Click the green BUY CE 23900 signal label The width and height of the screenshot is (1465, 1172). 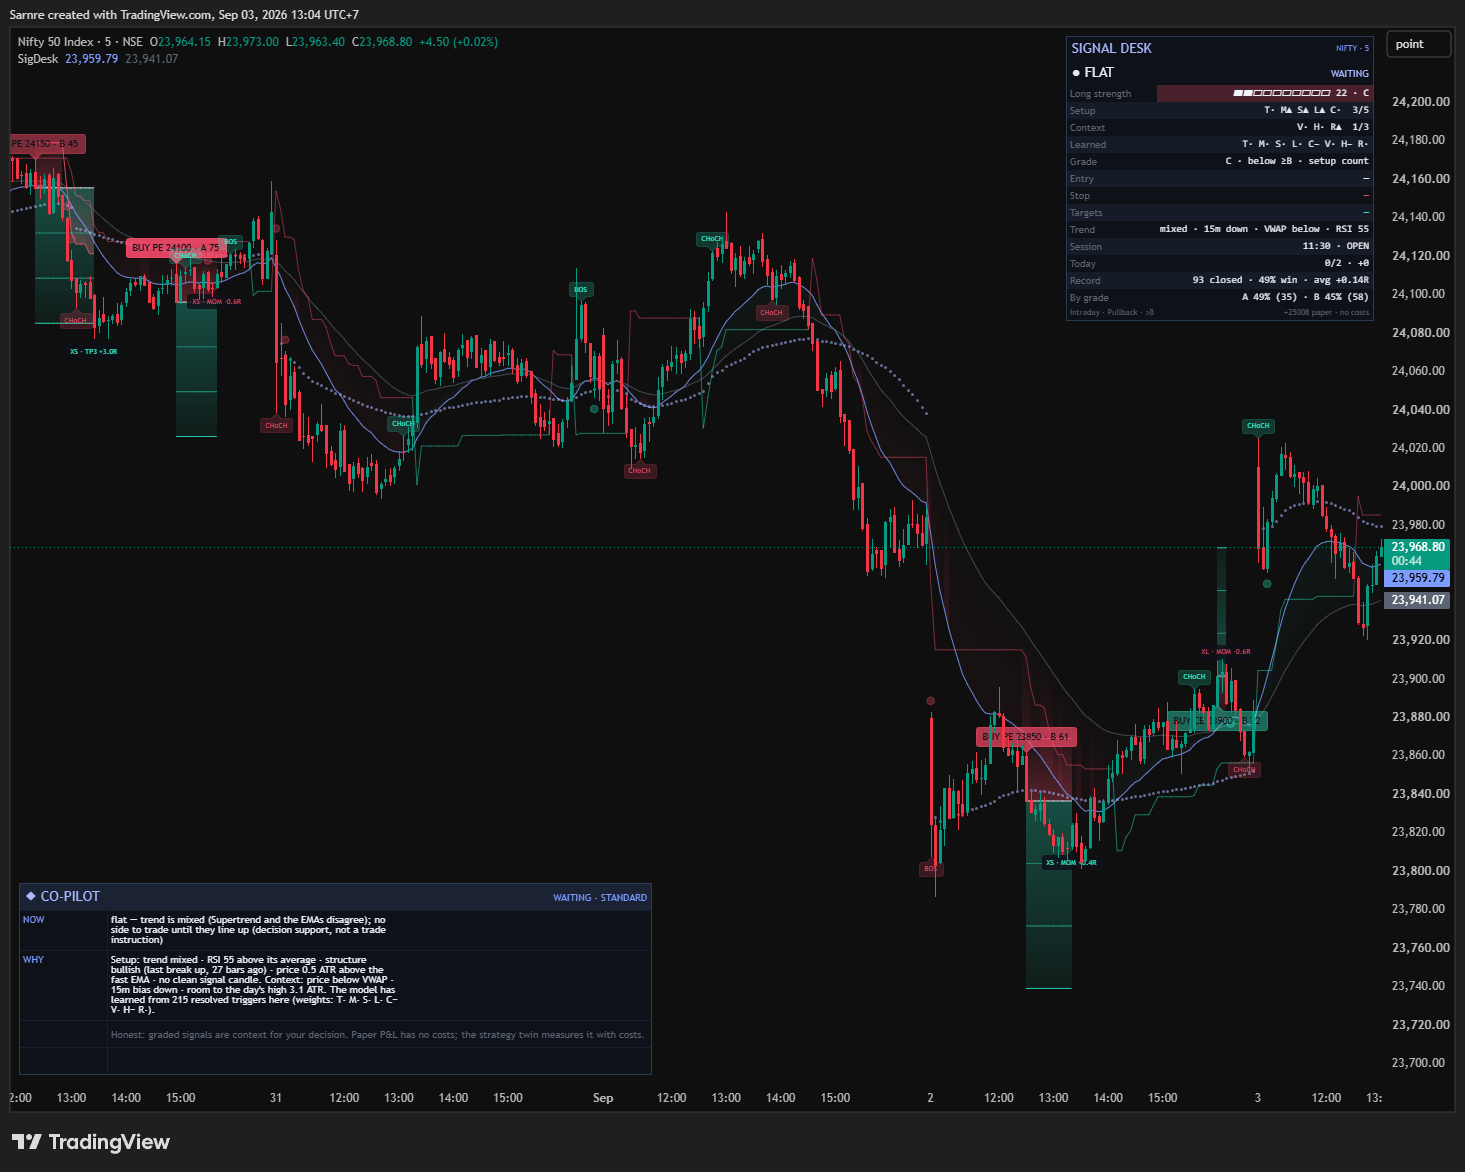[x=1218, y=720]
